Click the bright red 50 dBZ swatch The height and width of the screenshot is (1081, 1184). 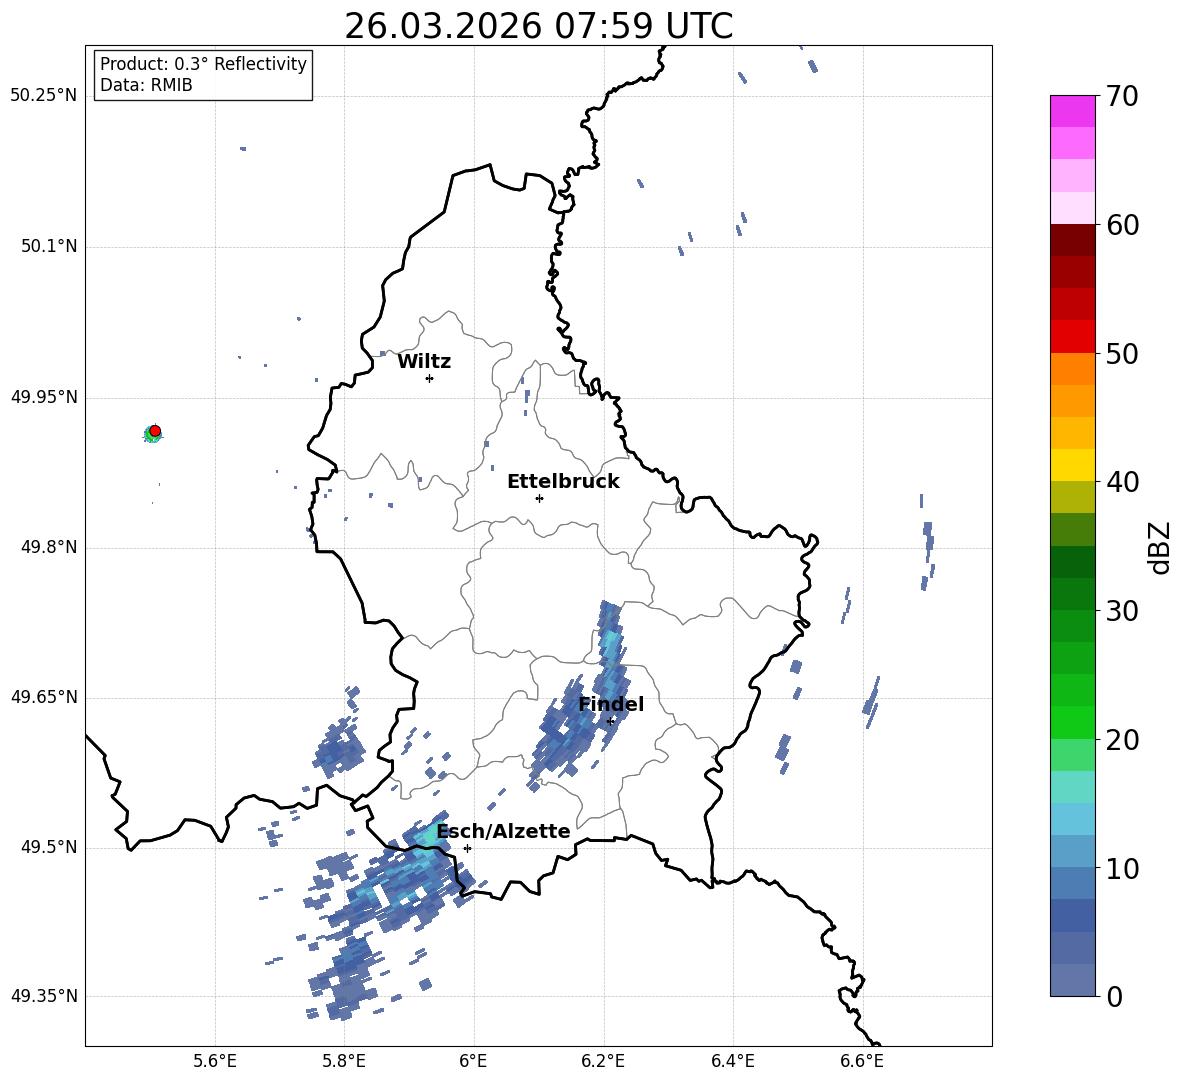pos(1072,337)
